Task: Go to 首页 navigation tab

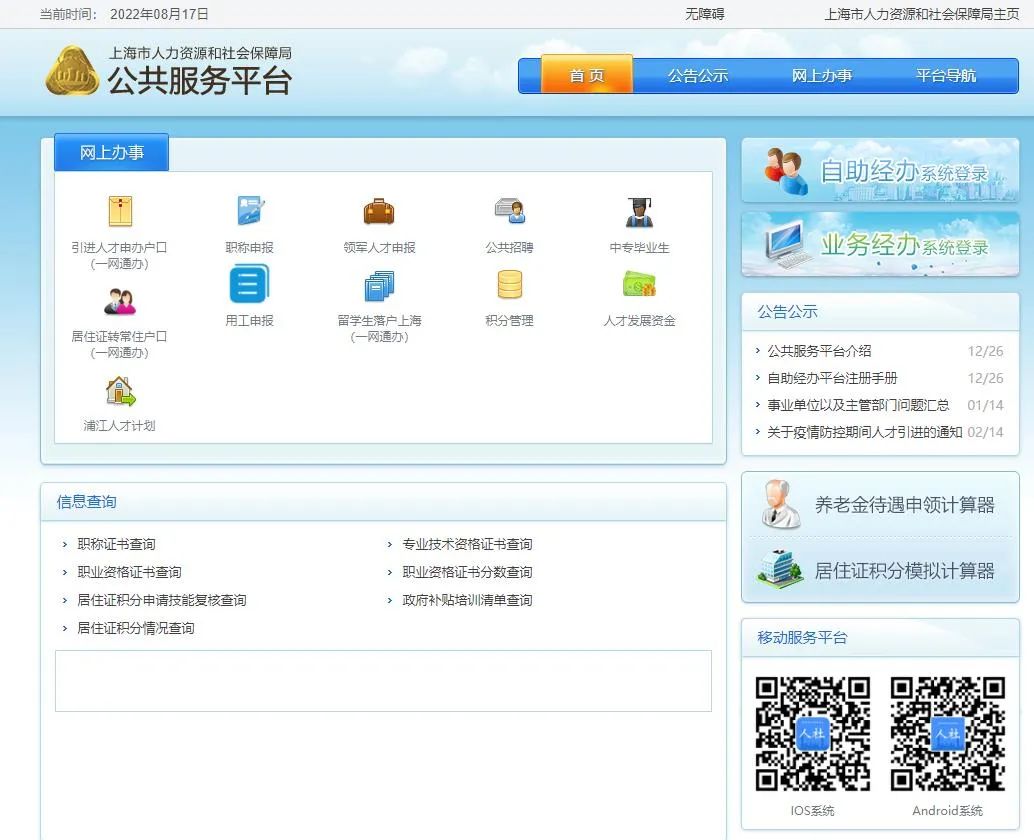Action: [587, 75]
